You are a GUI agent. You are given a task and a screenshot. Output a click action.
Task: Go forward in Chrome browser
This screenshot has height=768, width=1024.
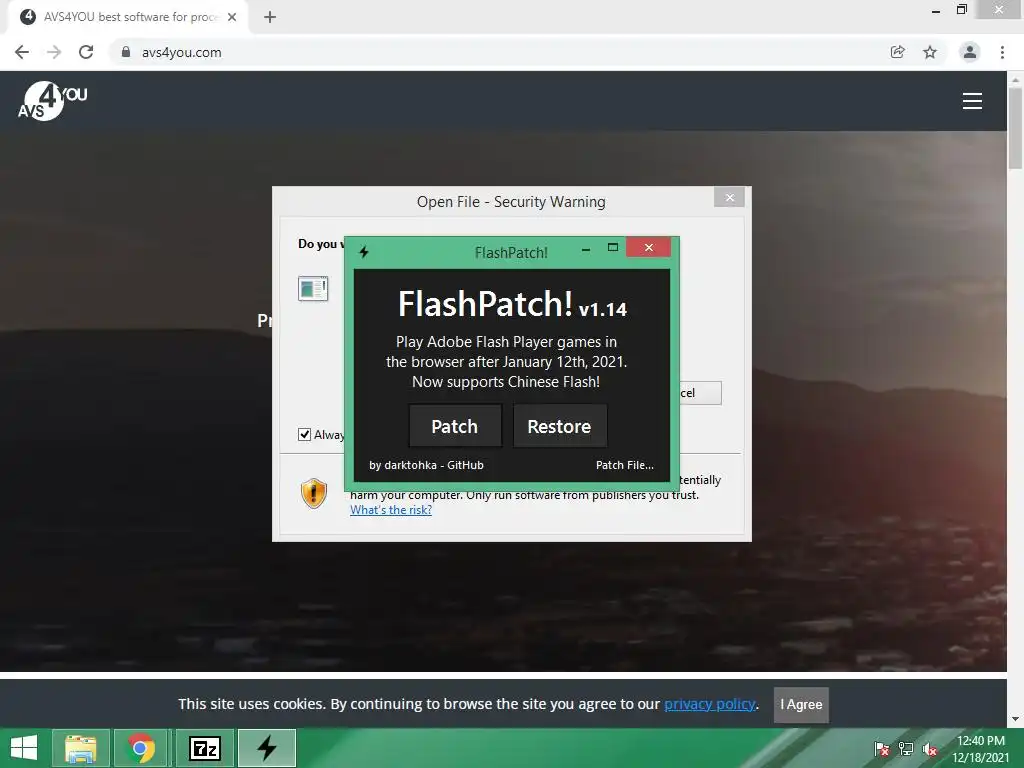pyautogui.click(x=54, y=52)
